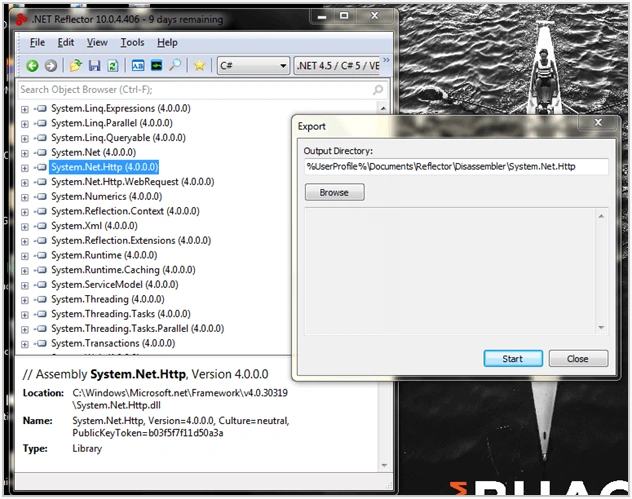Click the Decompile toolbar icon
Viewport: 632px width, 499px height.
click(x=138, y=65)
